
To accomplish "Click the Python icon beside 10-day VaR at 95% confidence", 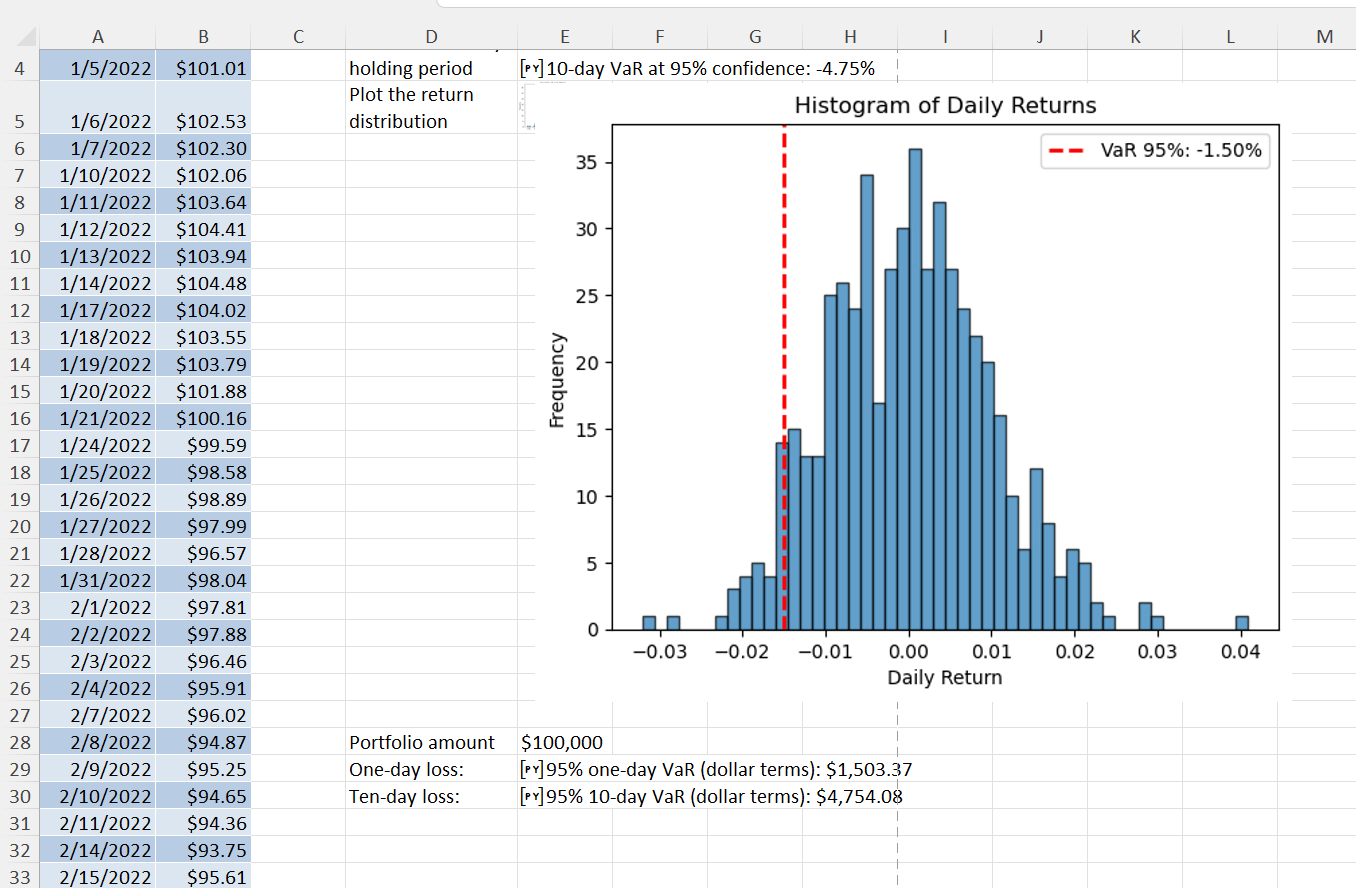I will (x=531, y=69).
